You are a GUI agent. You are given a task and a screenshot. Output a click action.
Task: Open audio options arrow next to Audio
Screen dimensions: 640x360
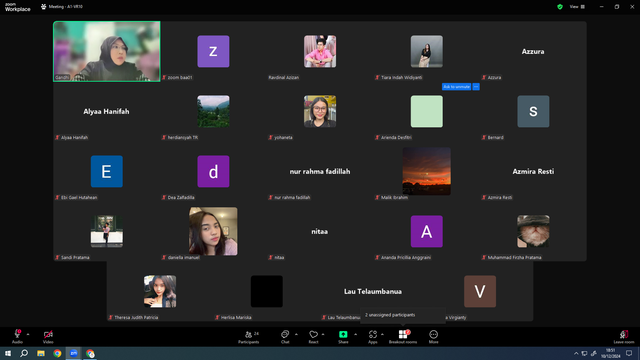[28, 334]
